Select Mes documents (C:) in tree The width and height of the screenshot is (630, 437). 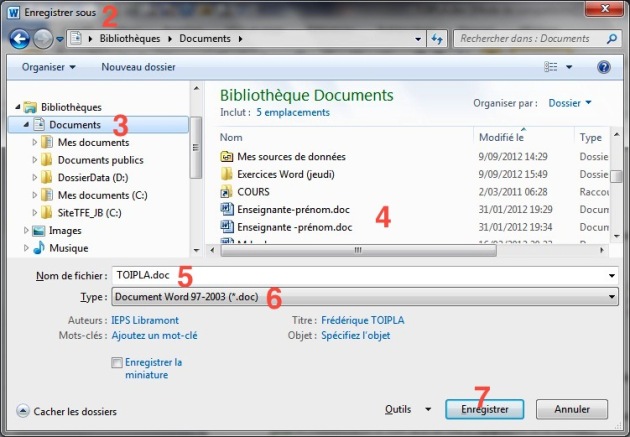click(x=102, y=195)
